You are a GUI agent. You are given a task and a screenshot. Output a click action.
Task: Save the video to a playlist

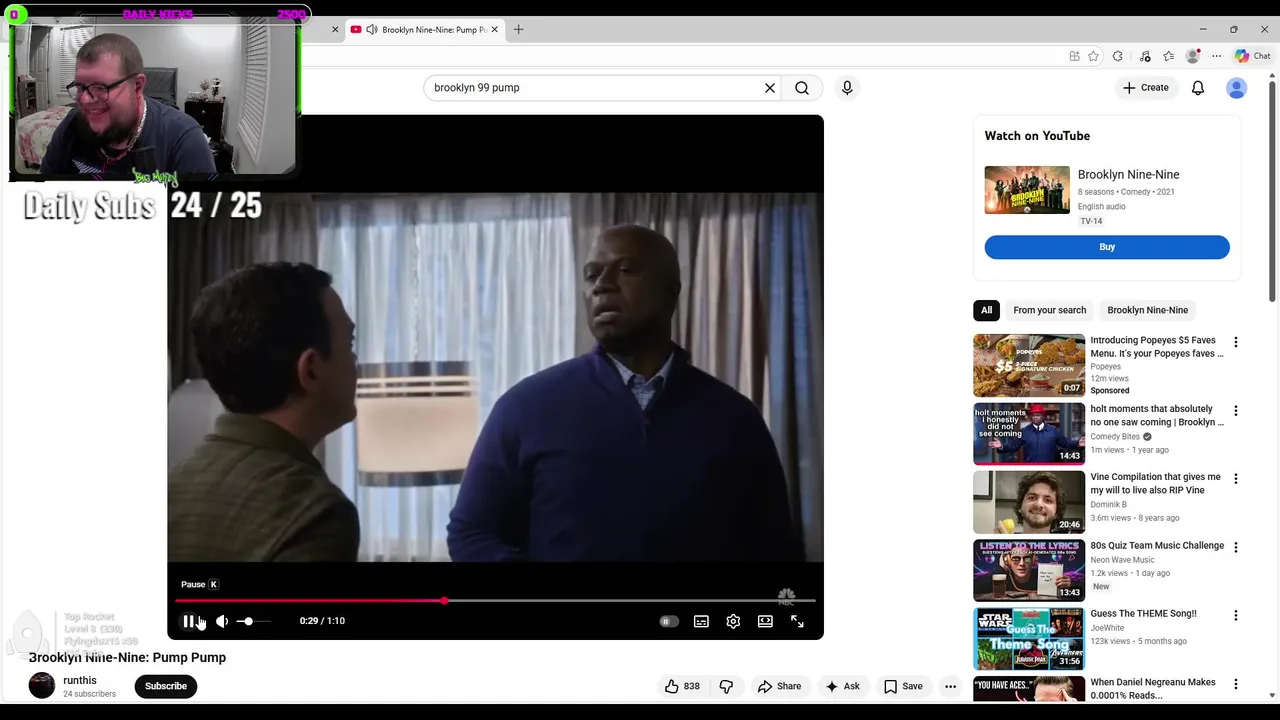(x=903, y=686)
